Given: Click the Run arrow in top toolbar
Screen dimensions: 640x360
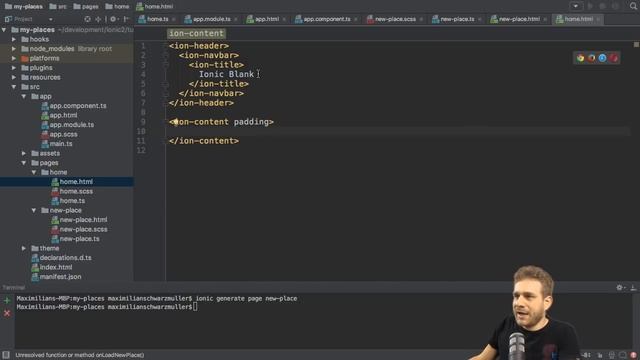Looking at the screenshot, I should coord(590,6).
